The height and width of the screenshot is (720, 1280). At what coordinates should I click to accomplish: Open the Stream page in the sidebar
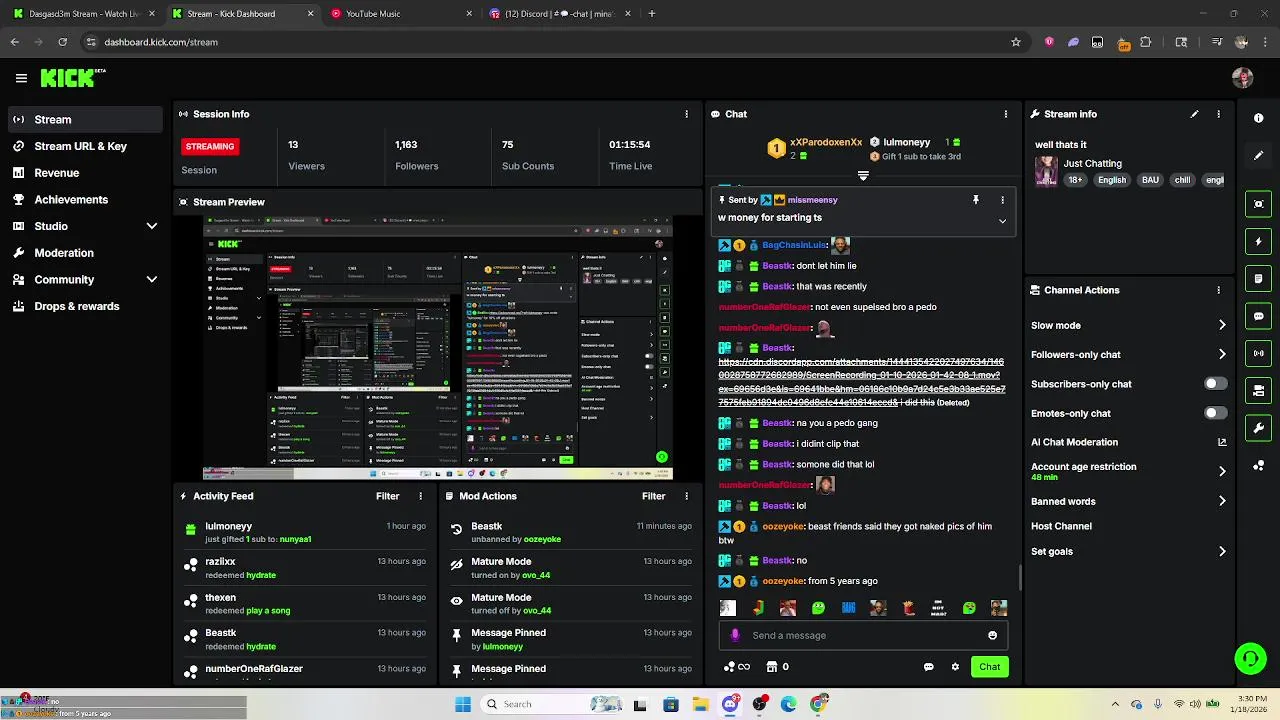tap(85, 119)
